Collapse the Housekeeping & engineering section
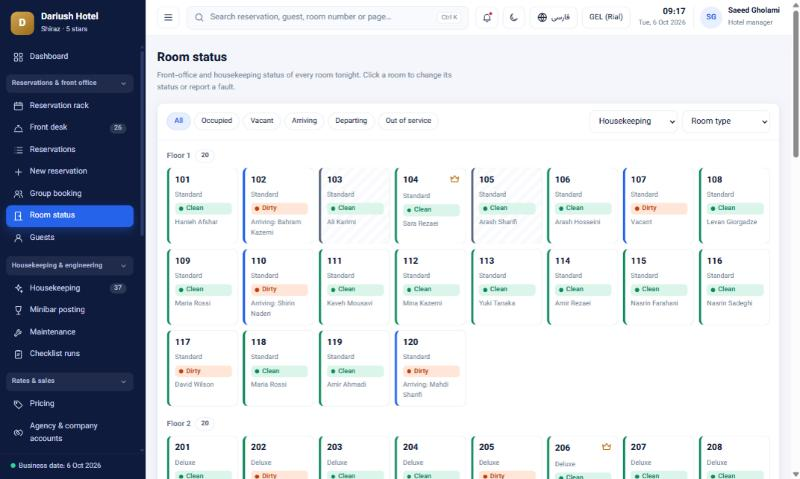 69,265
